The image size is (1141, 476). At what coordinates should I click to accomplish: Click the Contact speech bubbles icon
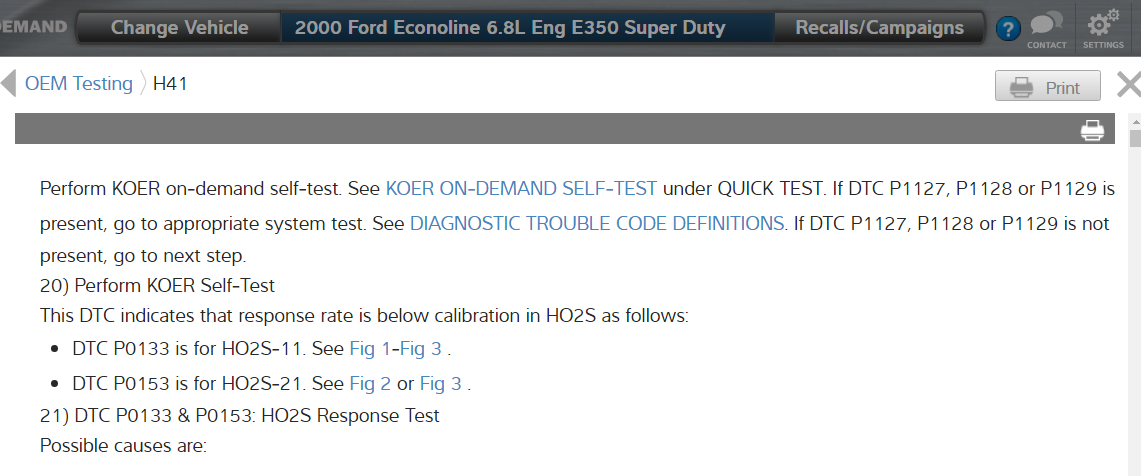tap(1046, 27)
